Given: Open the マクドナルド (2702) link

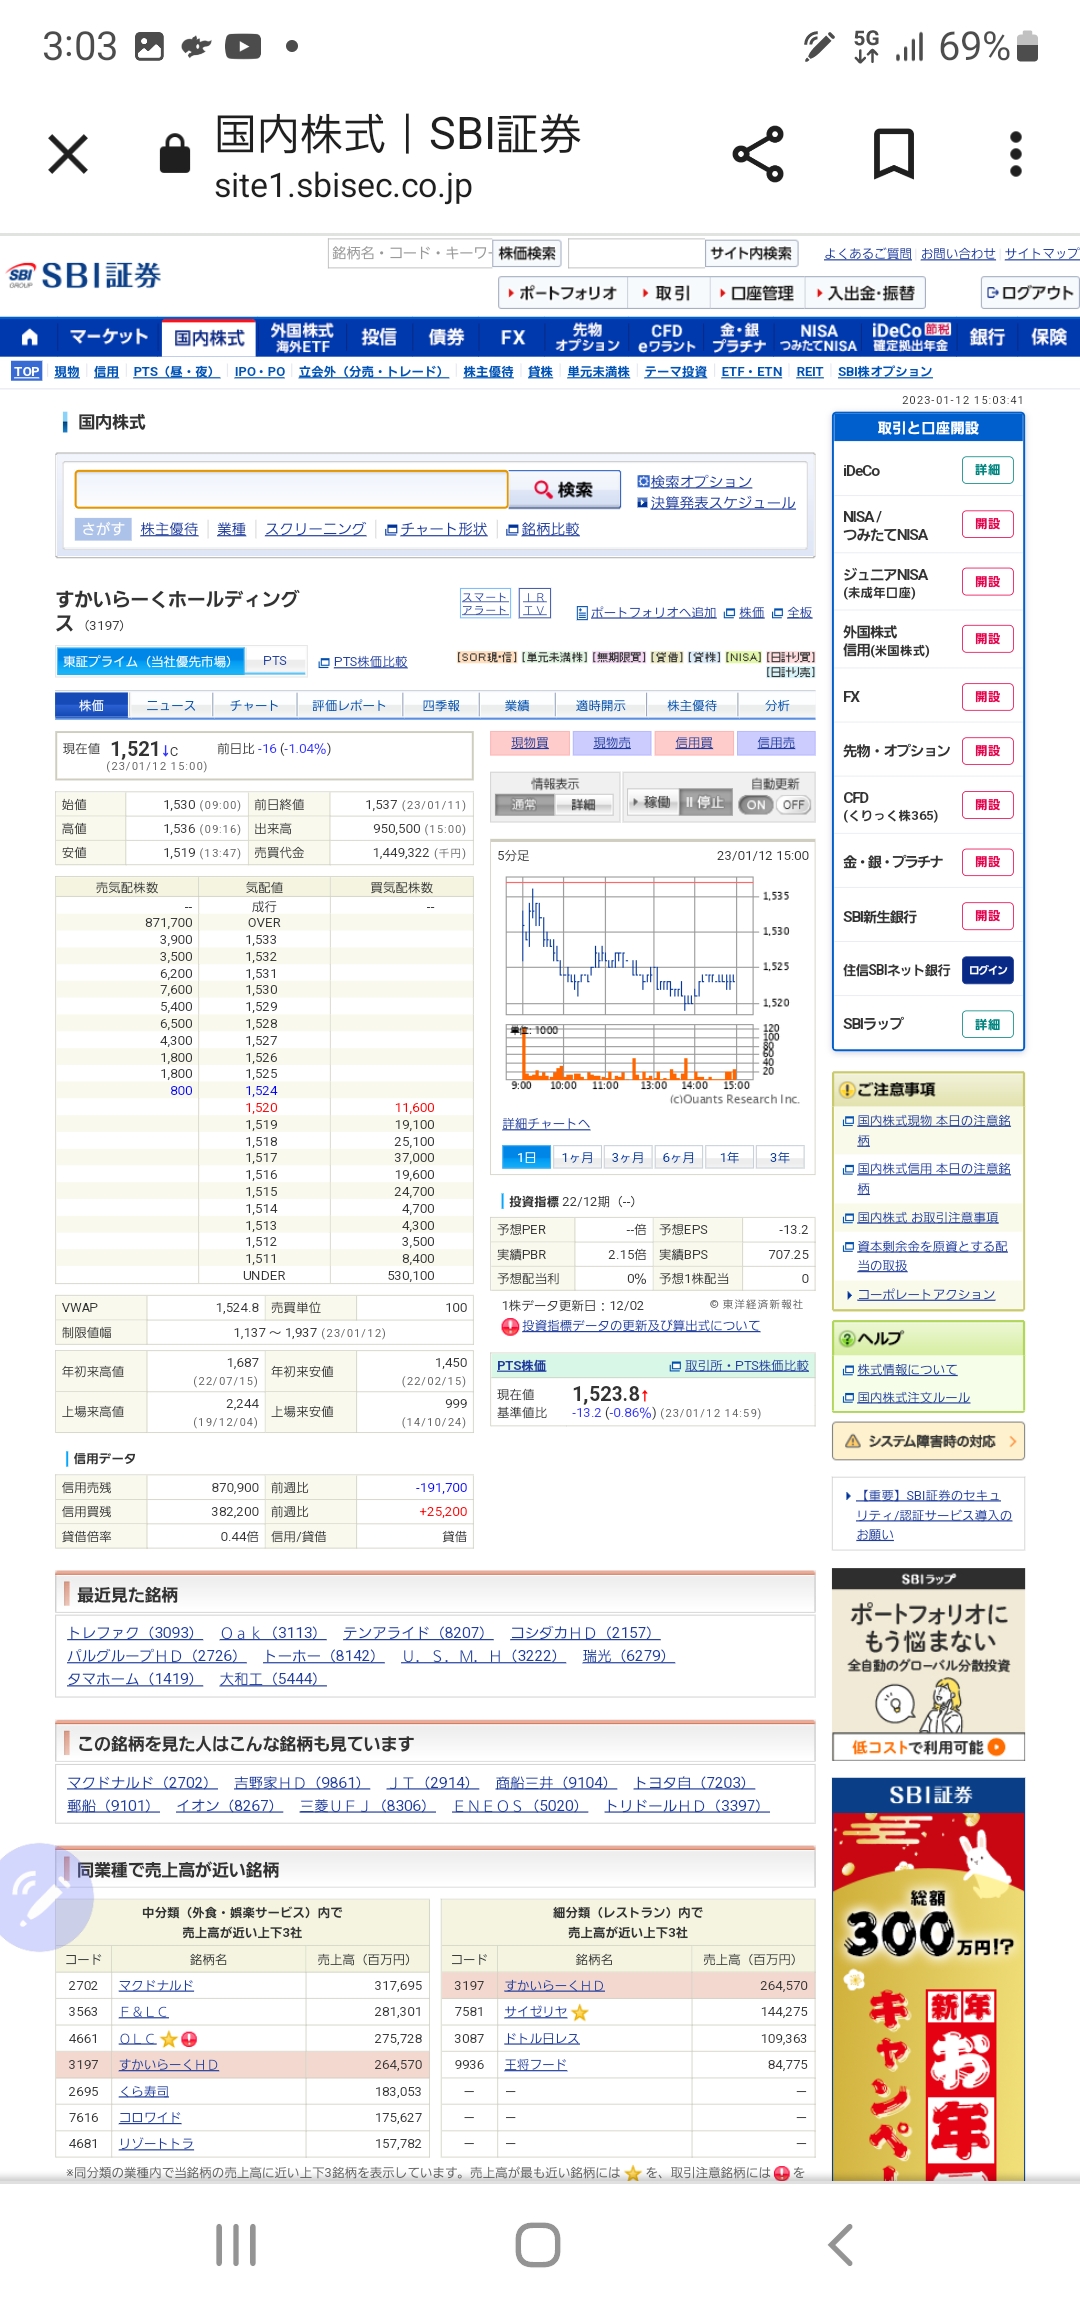Looking at the screenshot, I should [x=141, y=1782].
